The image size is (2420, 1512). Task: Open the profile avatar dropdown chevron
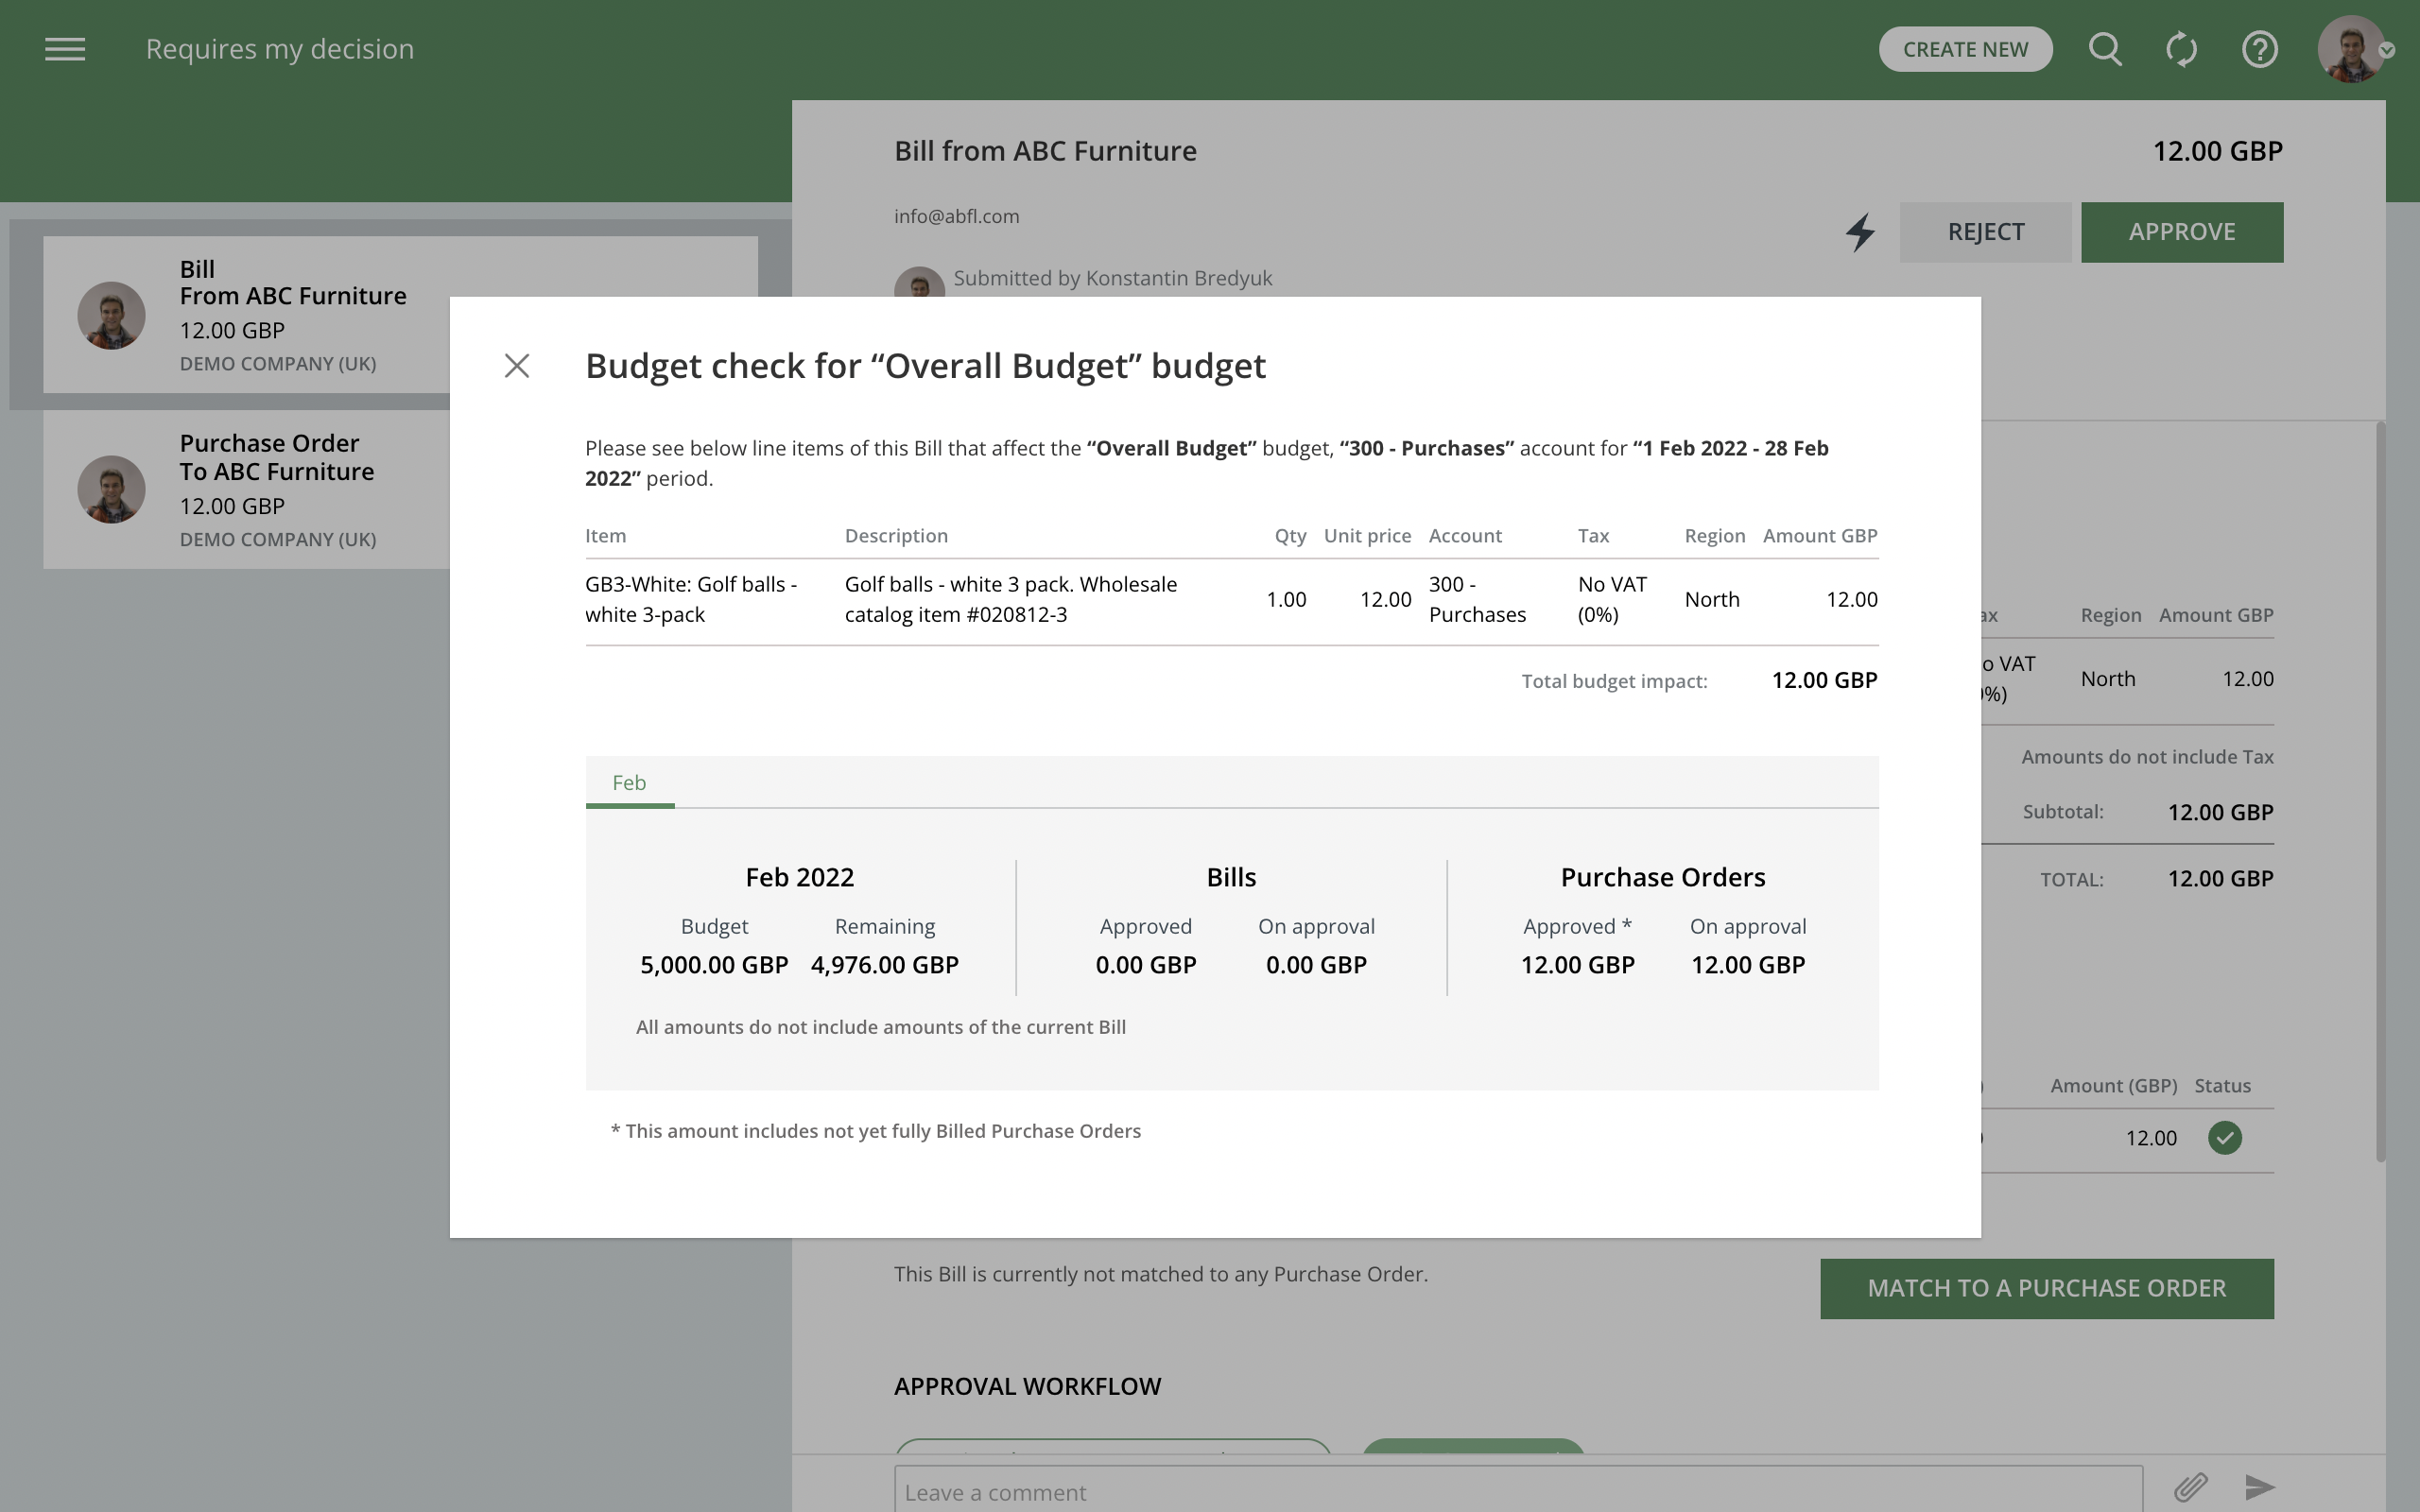point(2388,52)
